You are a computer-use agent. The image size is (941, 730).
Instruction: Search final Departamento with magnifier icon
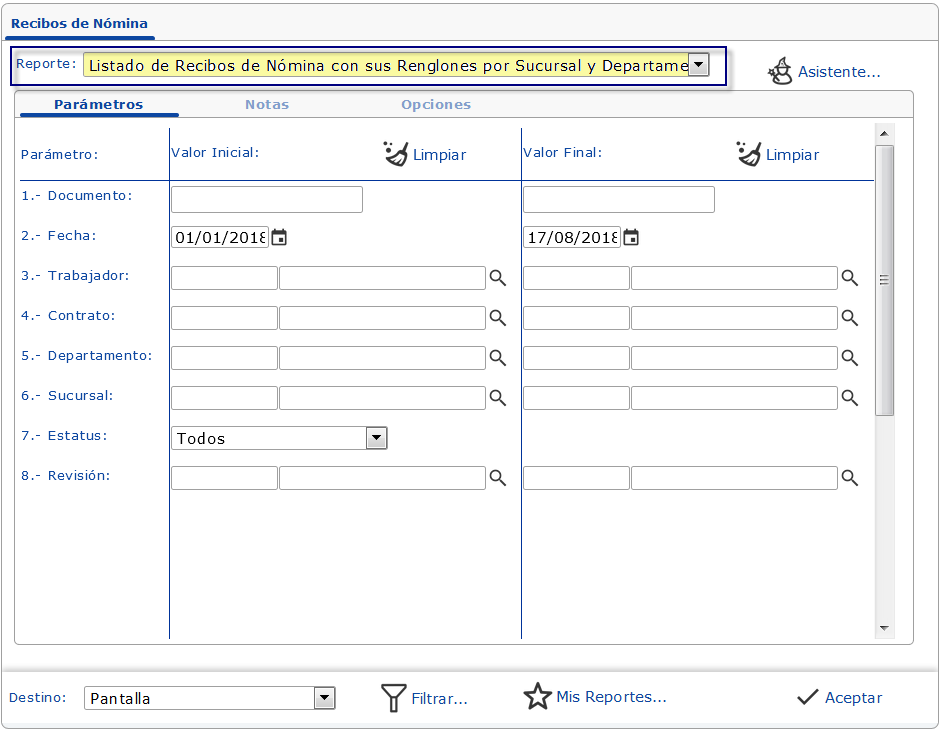pyautogui.click(x=850, y=358)
